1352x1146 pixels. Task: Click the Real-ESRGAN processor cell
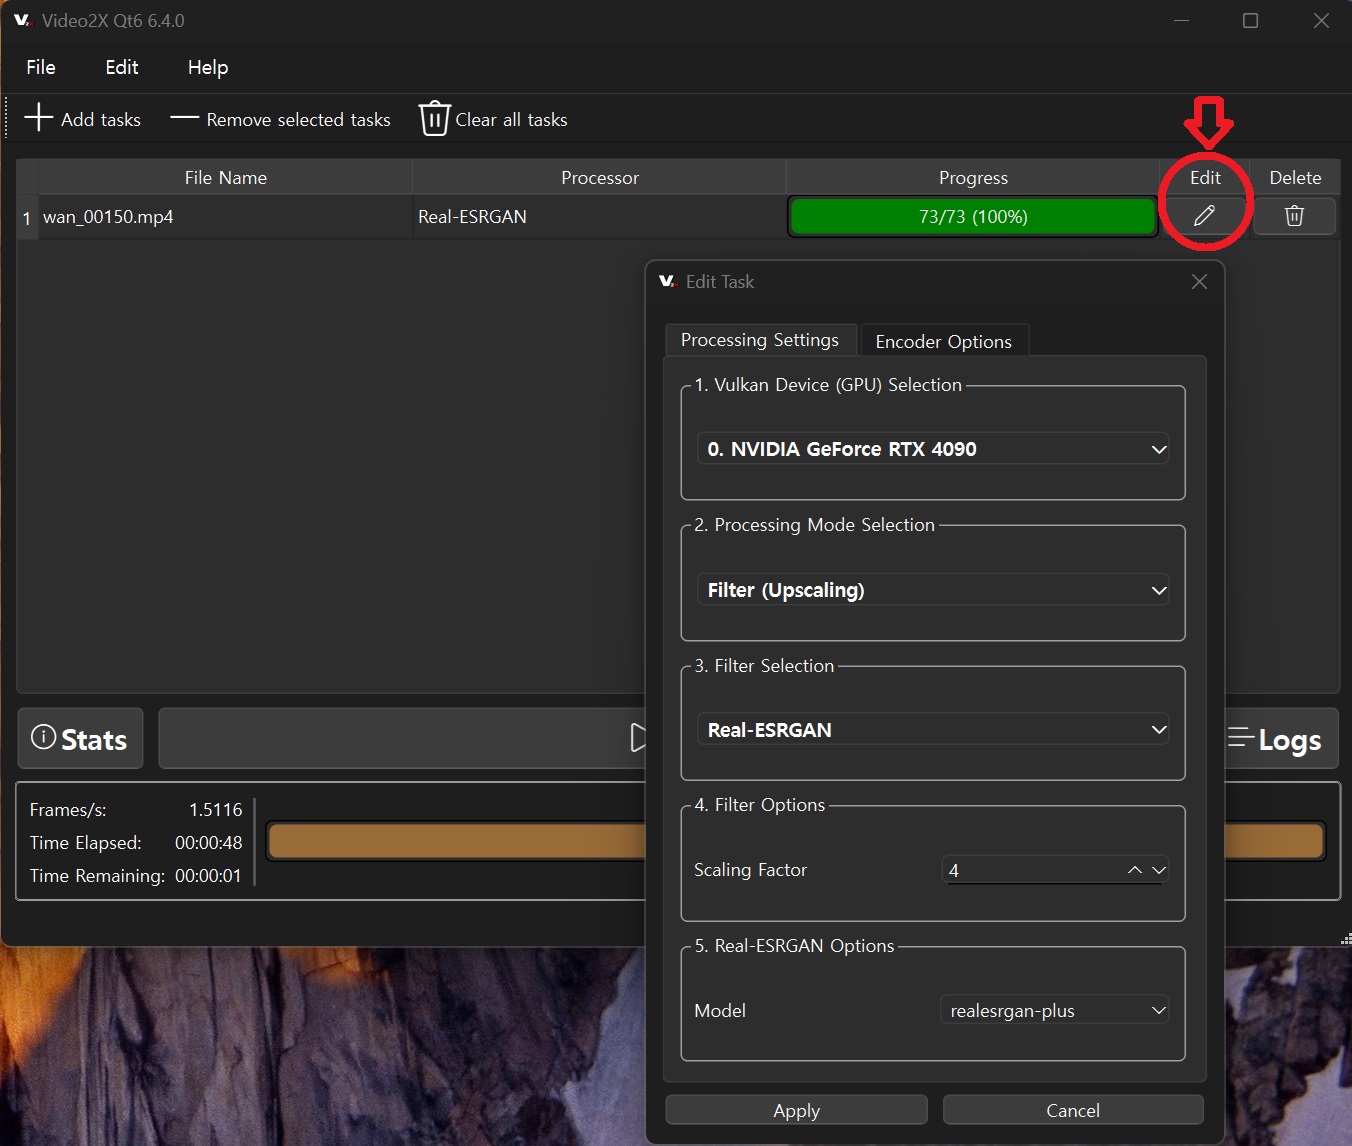tap(599, 216)
